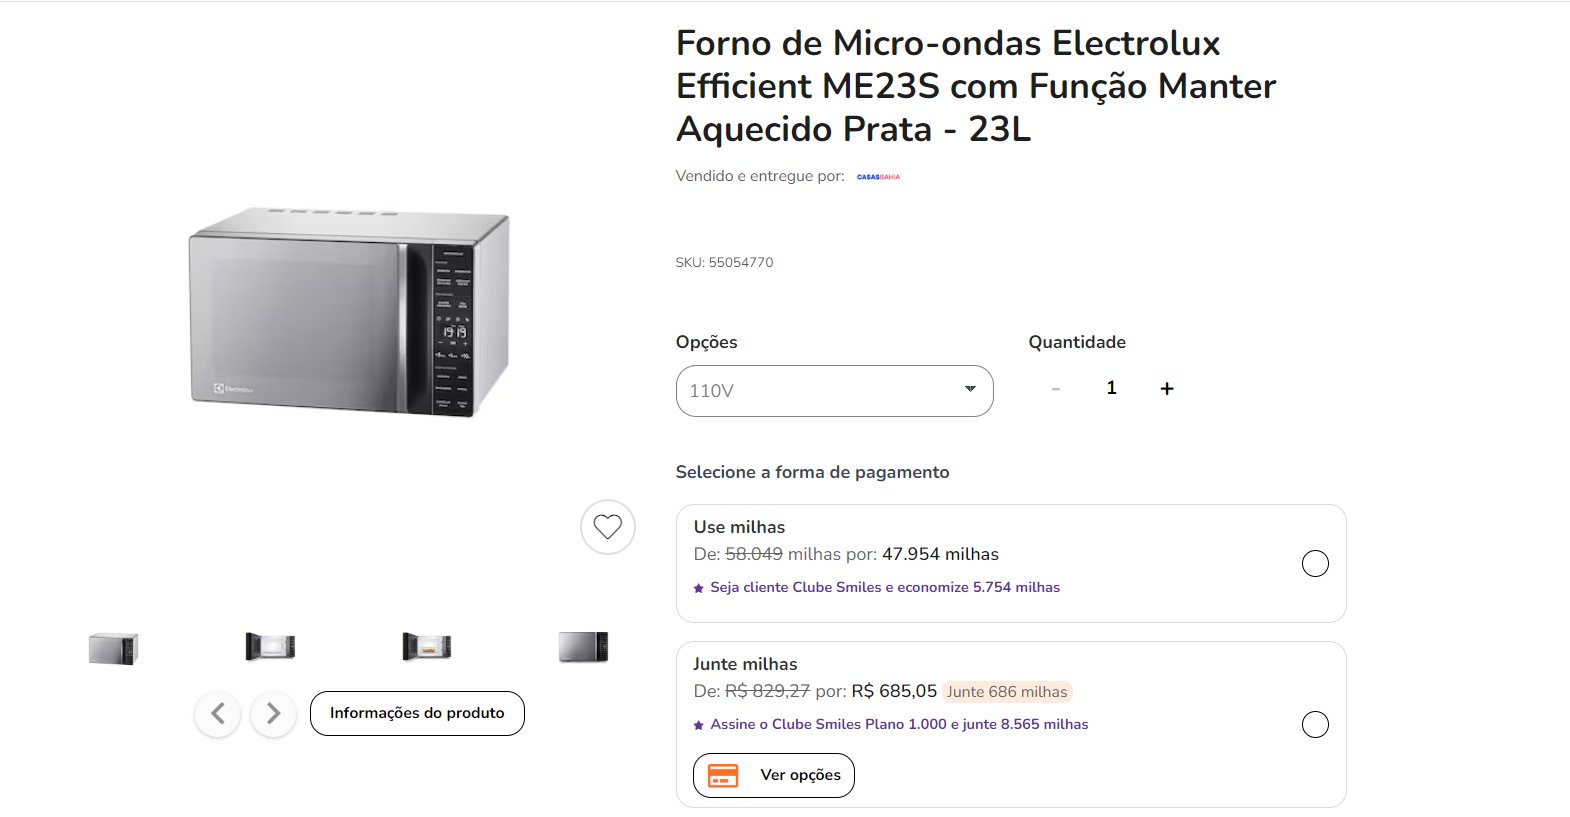This screenshot has height=817, width=1570.
Task: Click the main microwave product image
Action: [349, 311]
